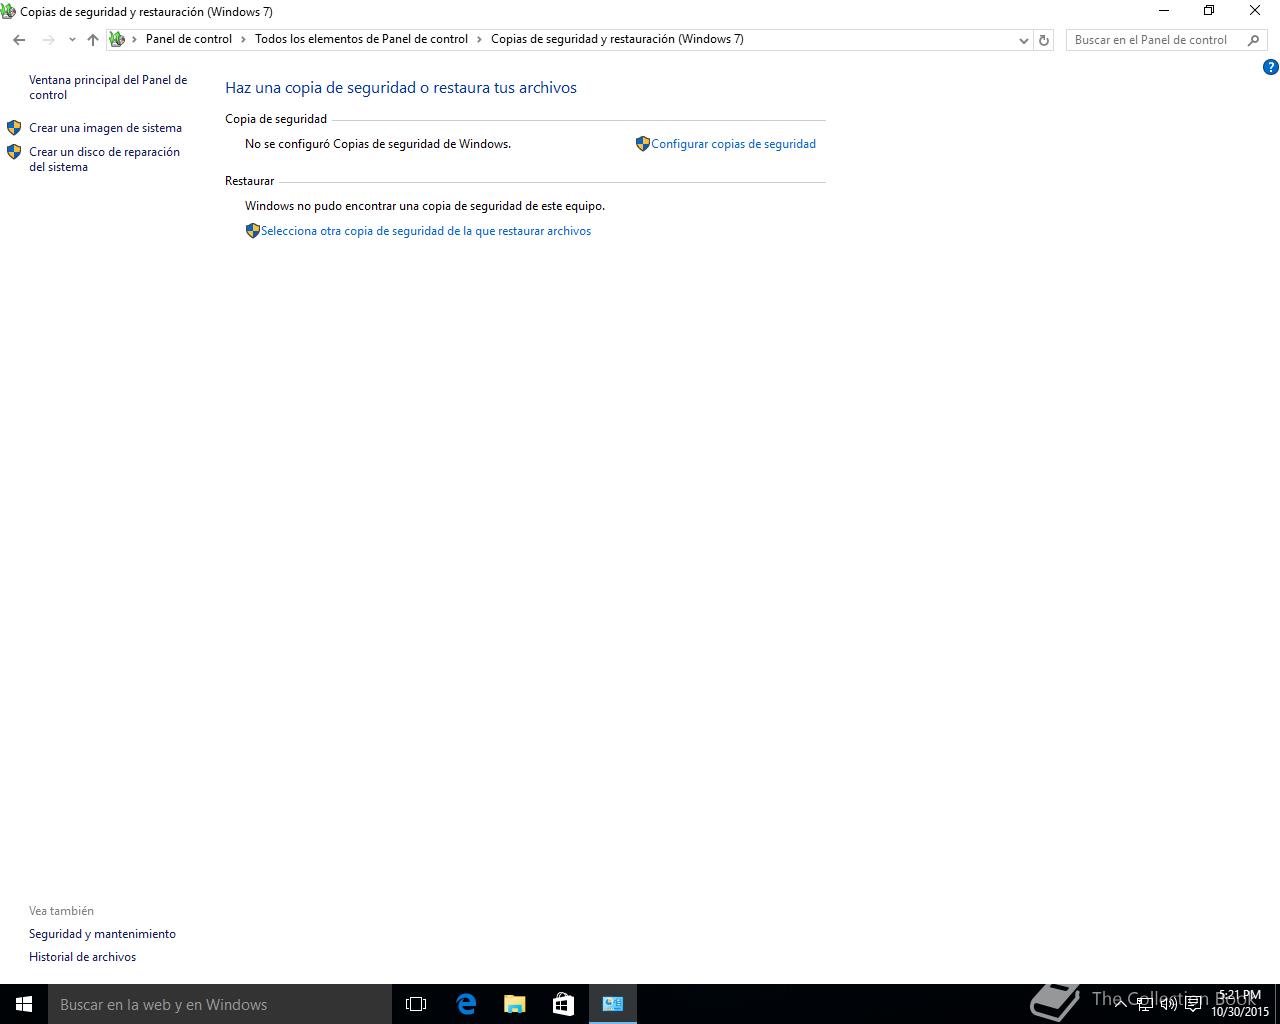This screenshot has width=1280, height=1024.
Task: Click Selecciona otra copia de seguridad link
Action: tap(426, 231)
